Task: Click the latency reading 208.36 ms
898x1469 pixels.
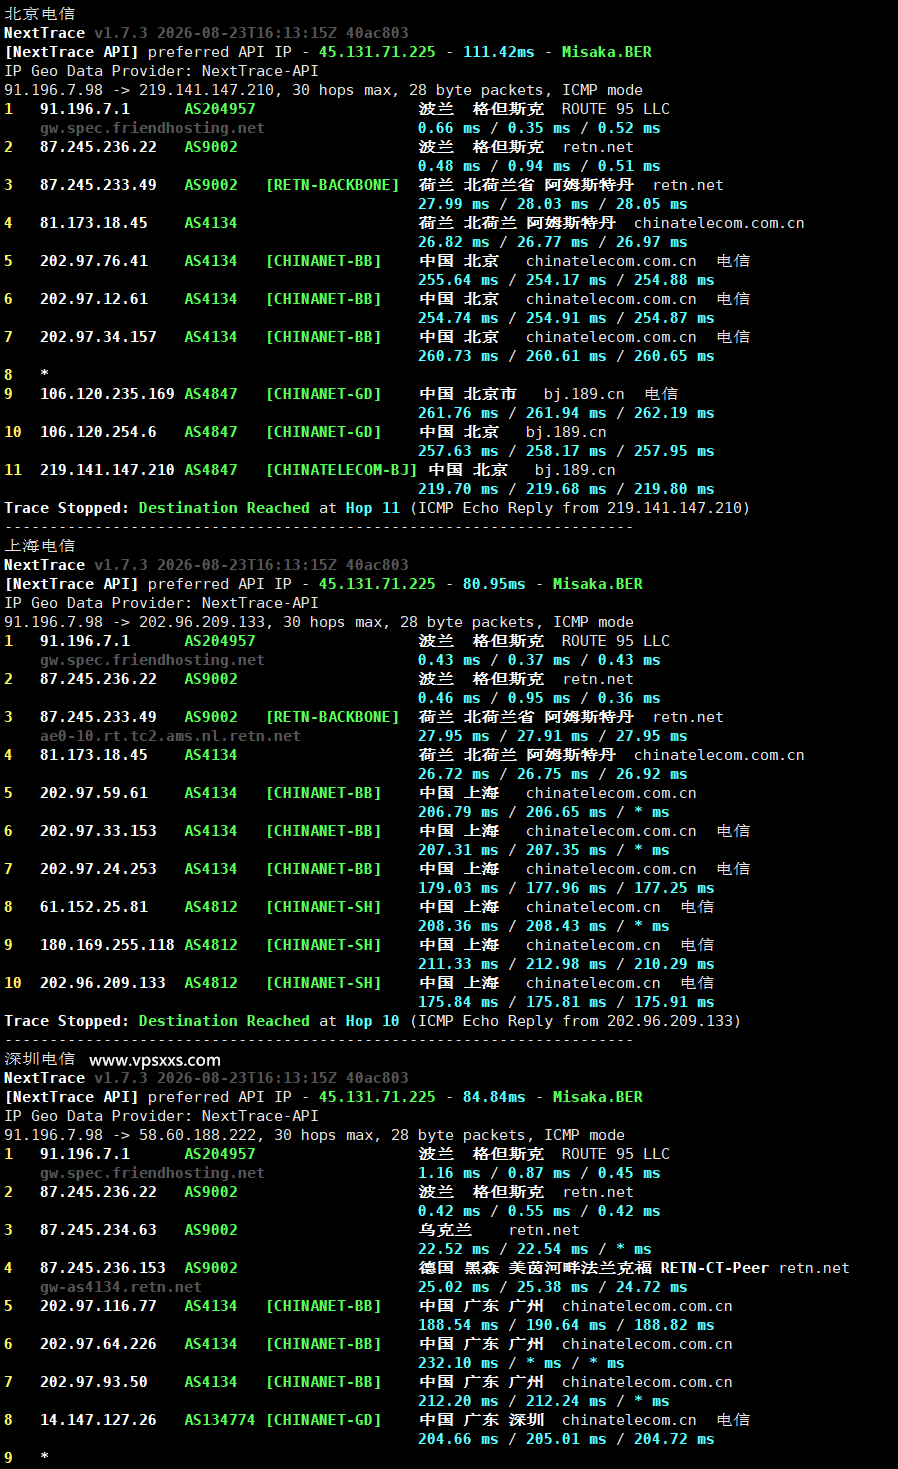Action: pyautogui.click(x=458, y=926)
